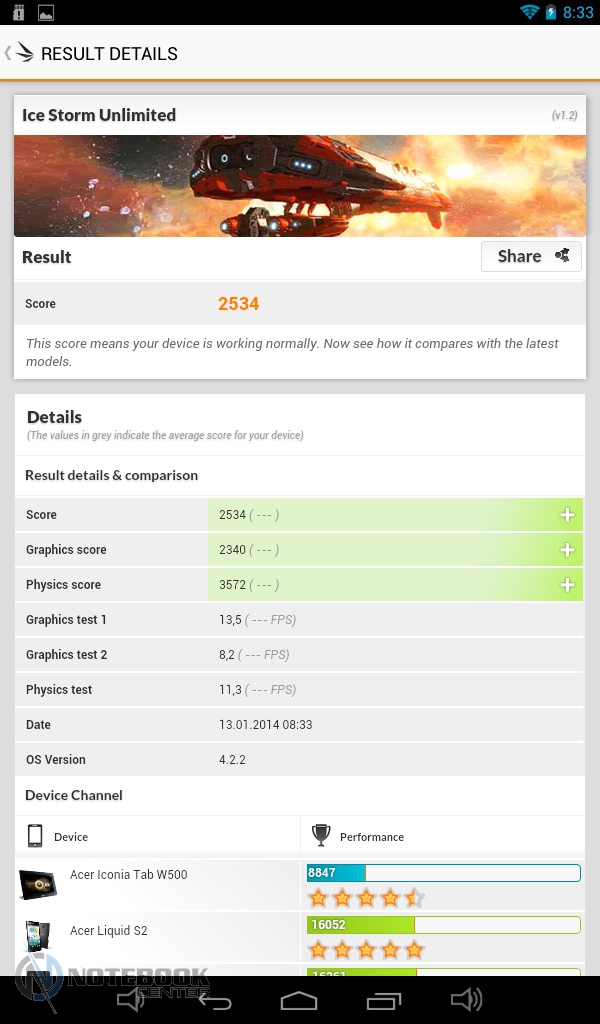Open the Acer Iconia Tab W500 entry
600x1024 pixels.
(129, 874)
